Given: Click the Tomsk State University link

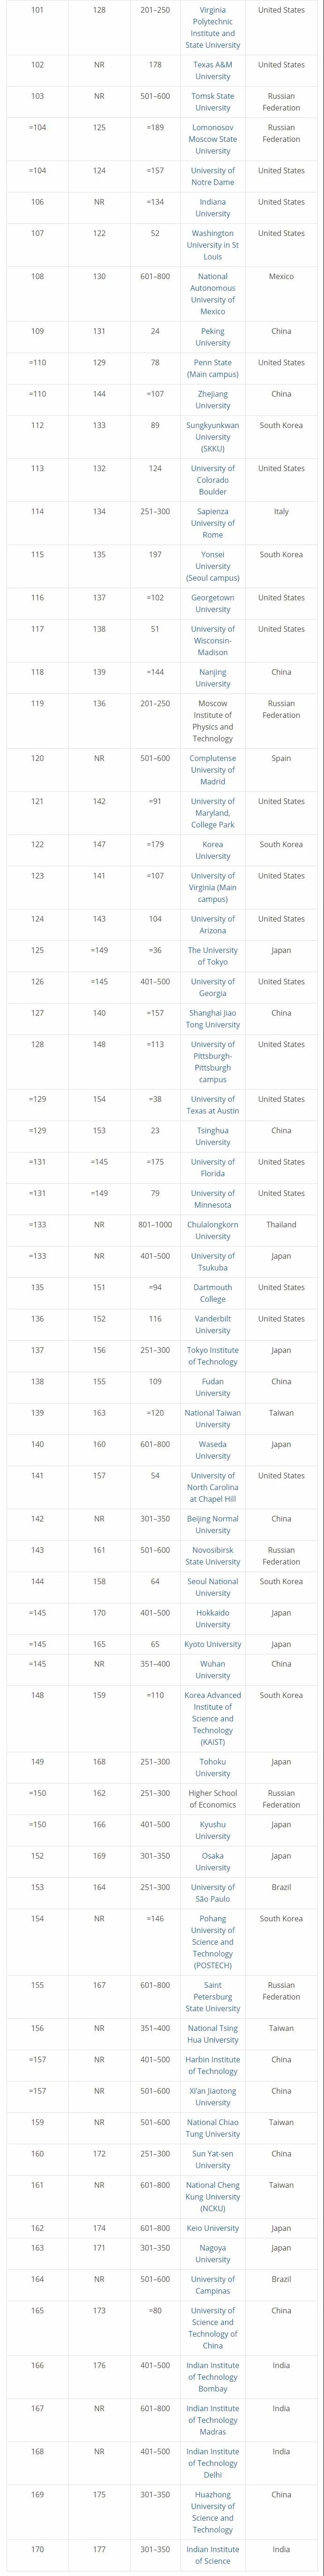Looking at the screenshot, I should [212, 102].
